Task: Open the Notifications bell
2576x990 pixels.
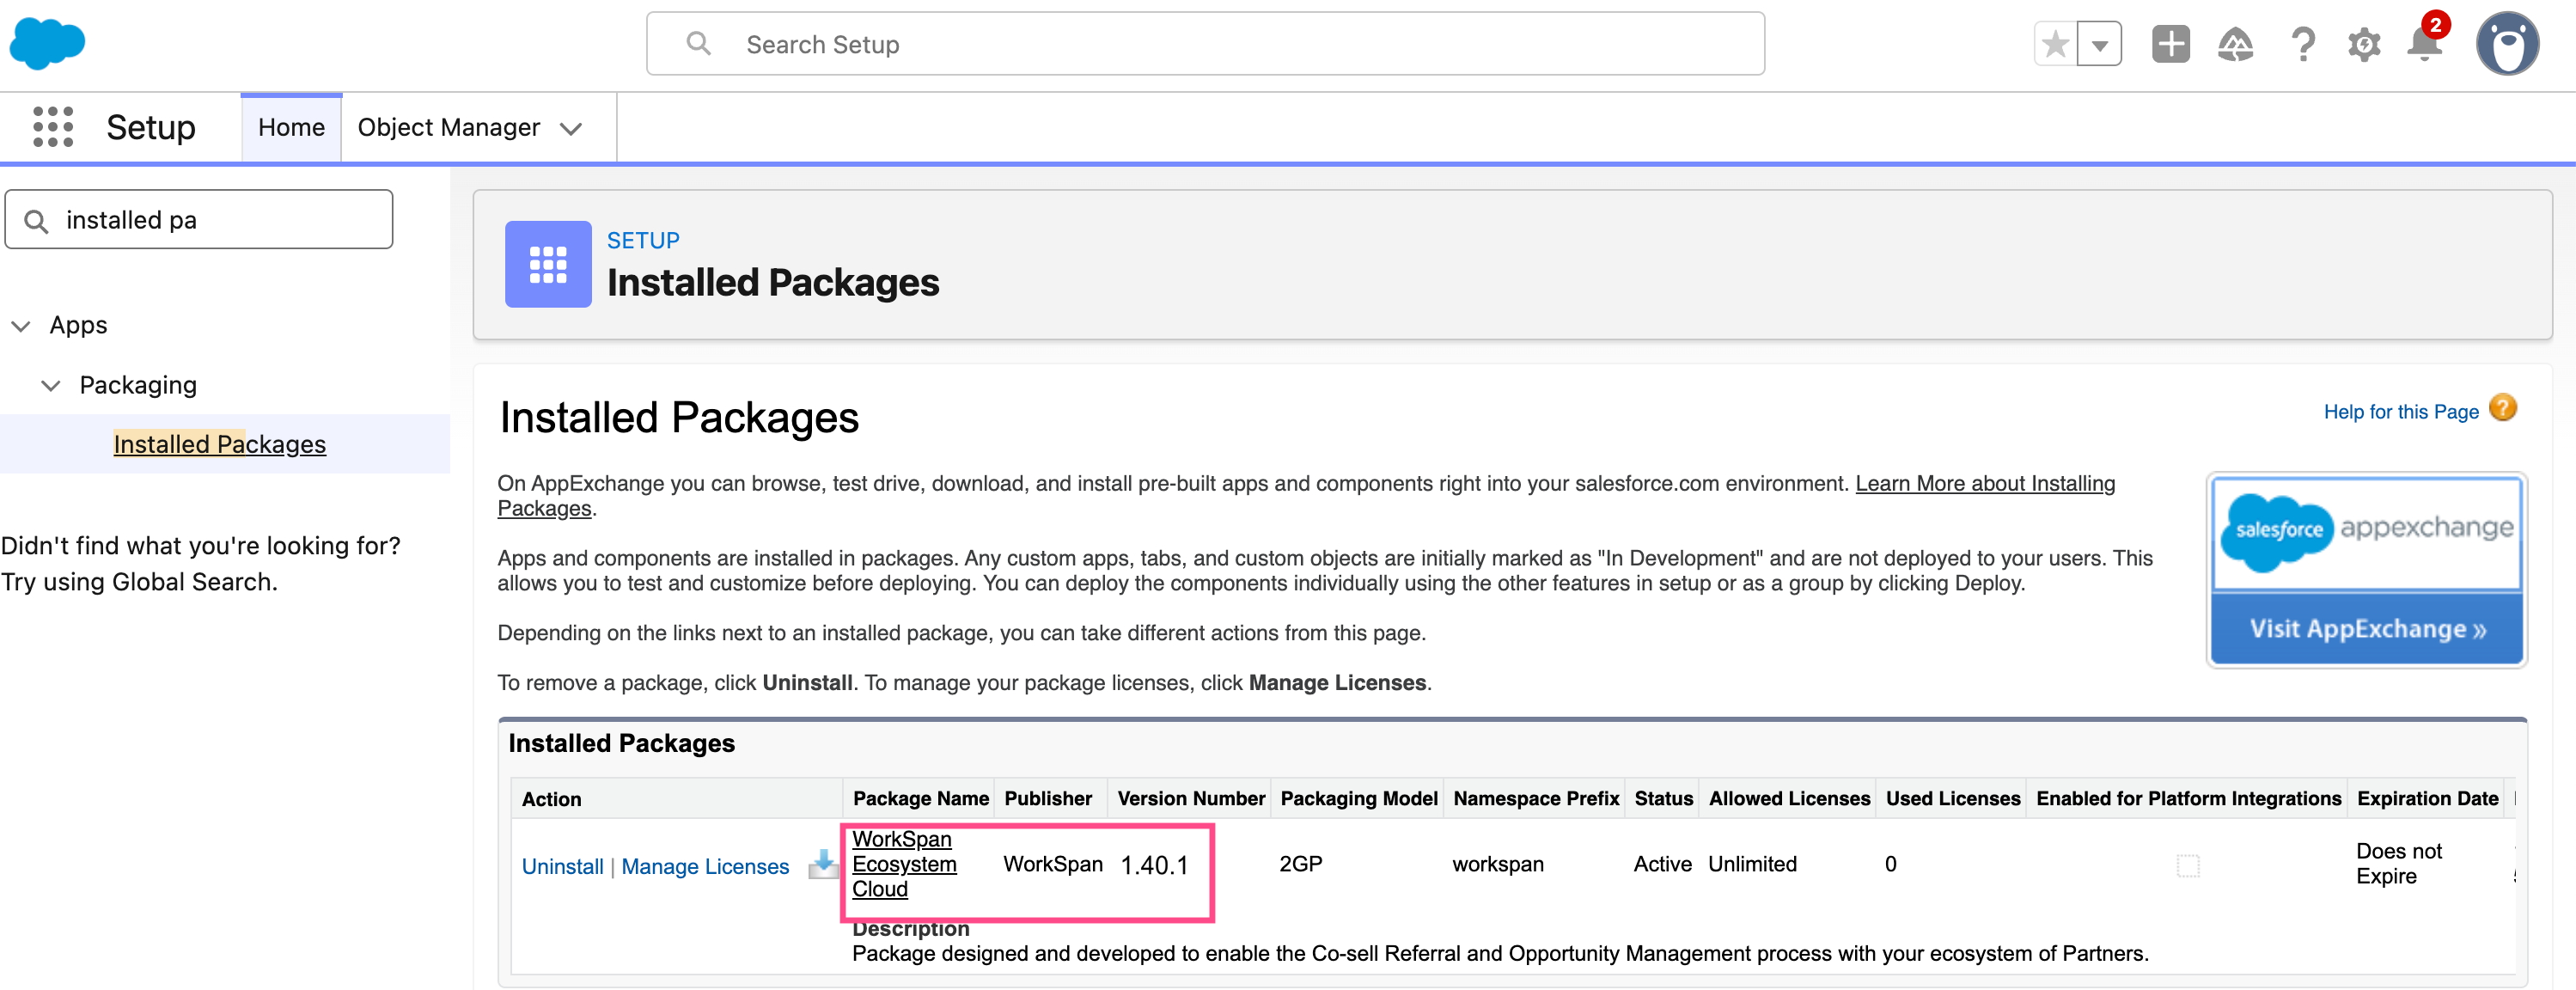Action: pyautogui.click(x=2425, y=43)
